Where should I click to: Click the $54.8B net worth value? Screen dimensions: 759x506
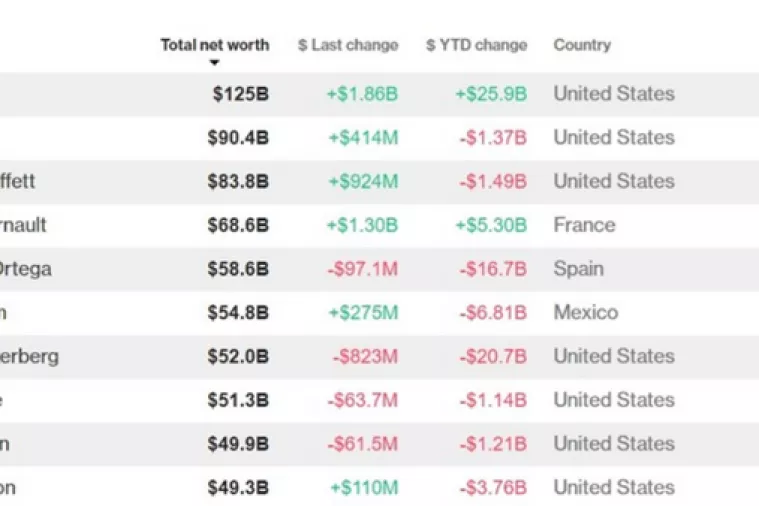[x=236, y=313]
